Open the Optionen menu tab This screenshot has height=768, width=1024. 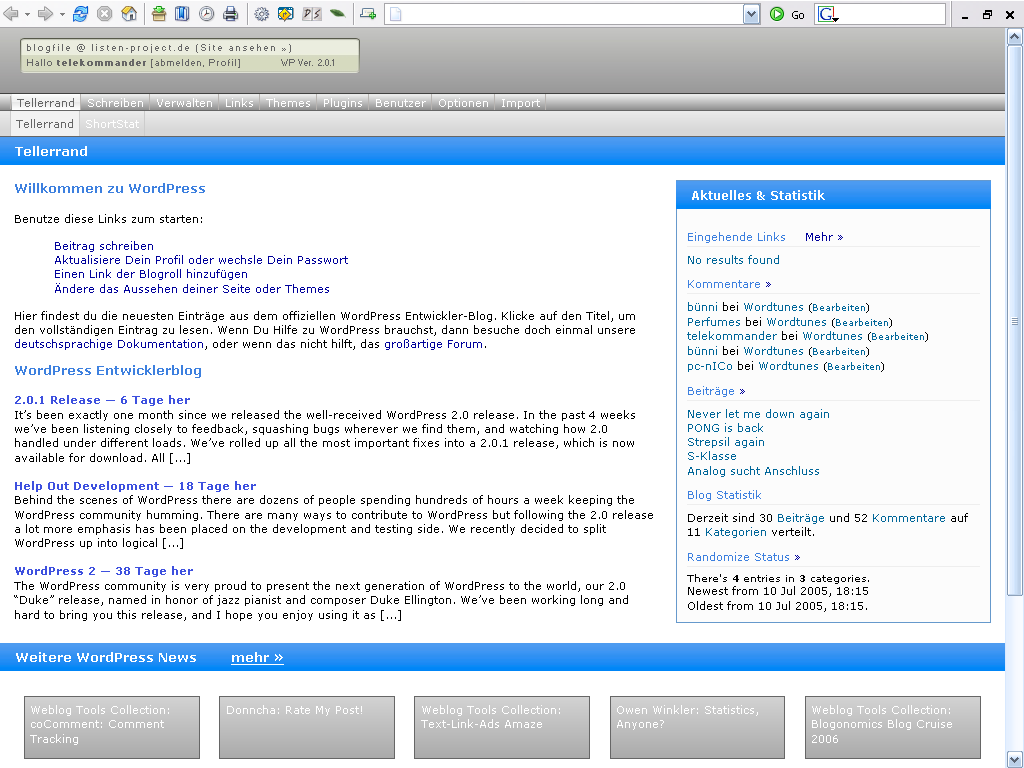click(463, 103)
